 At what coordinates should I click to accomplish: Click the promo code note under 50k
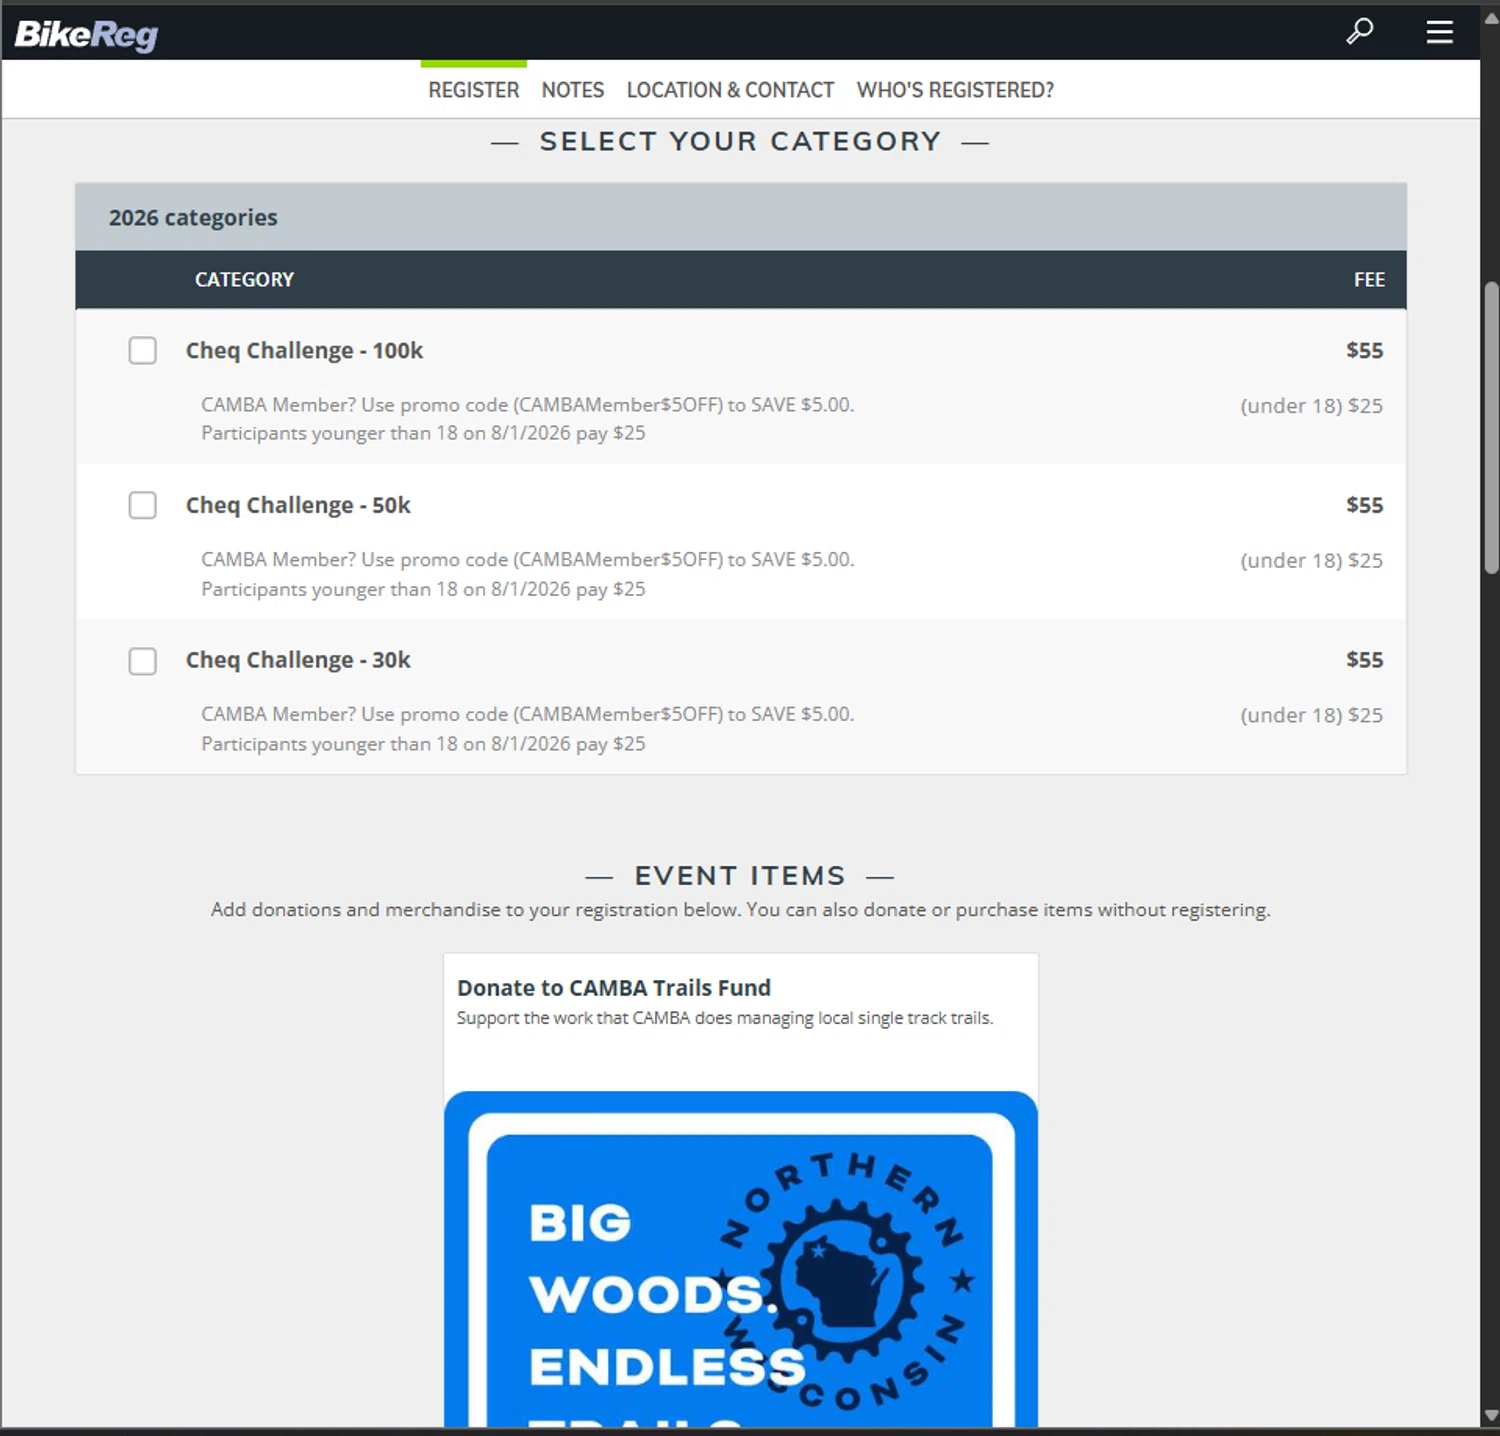pos(528,560)
